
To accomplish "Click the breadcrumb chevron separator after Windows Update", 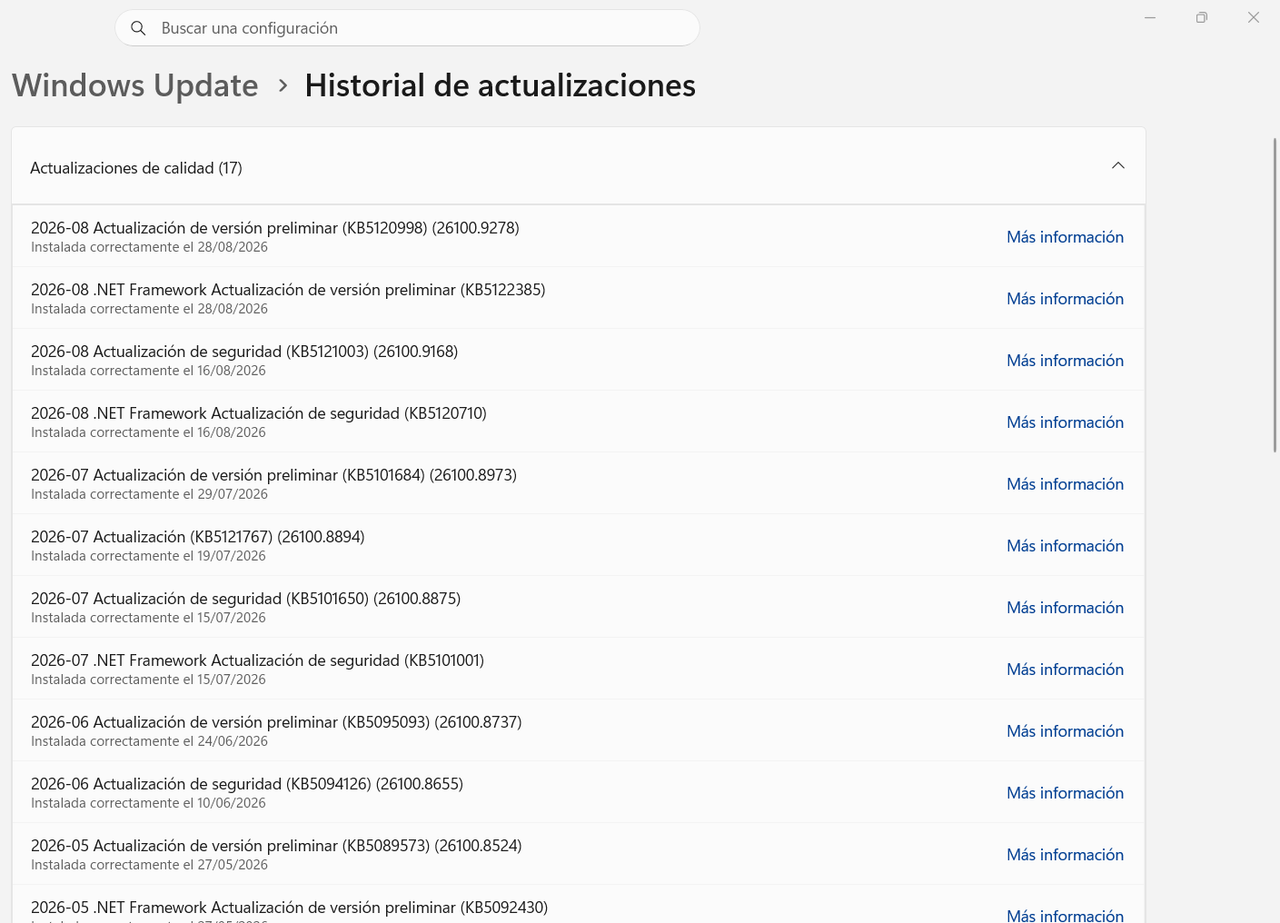I will tap(283, 86).
